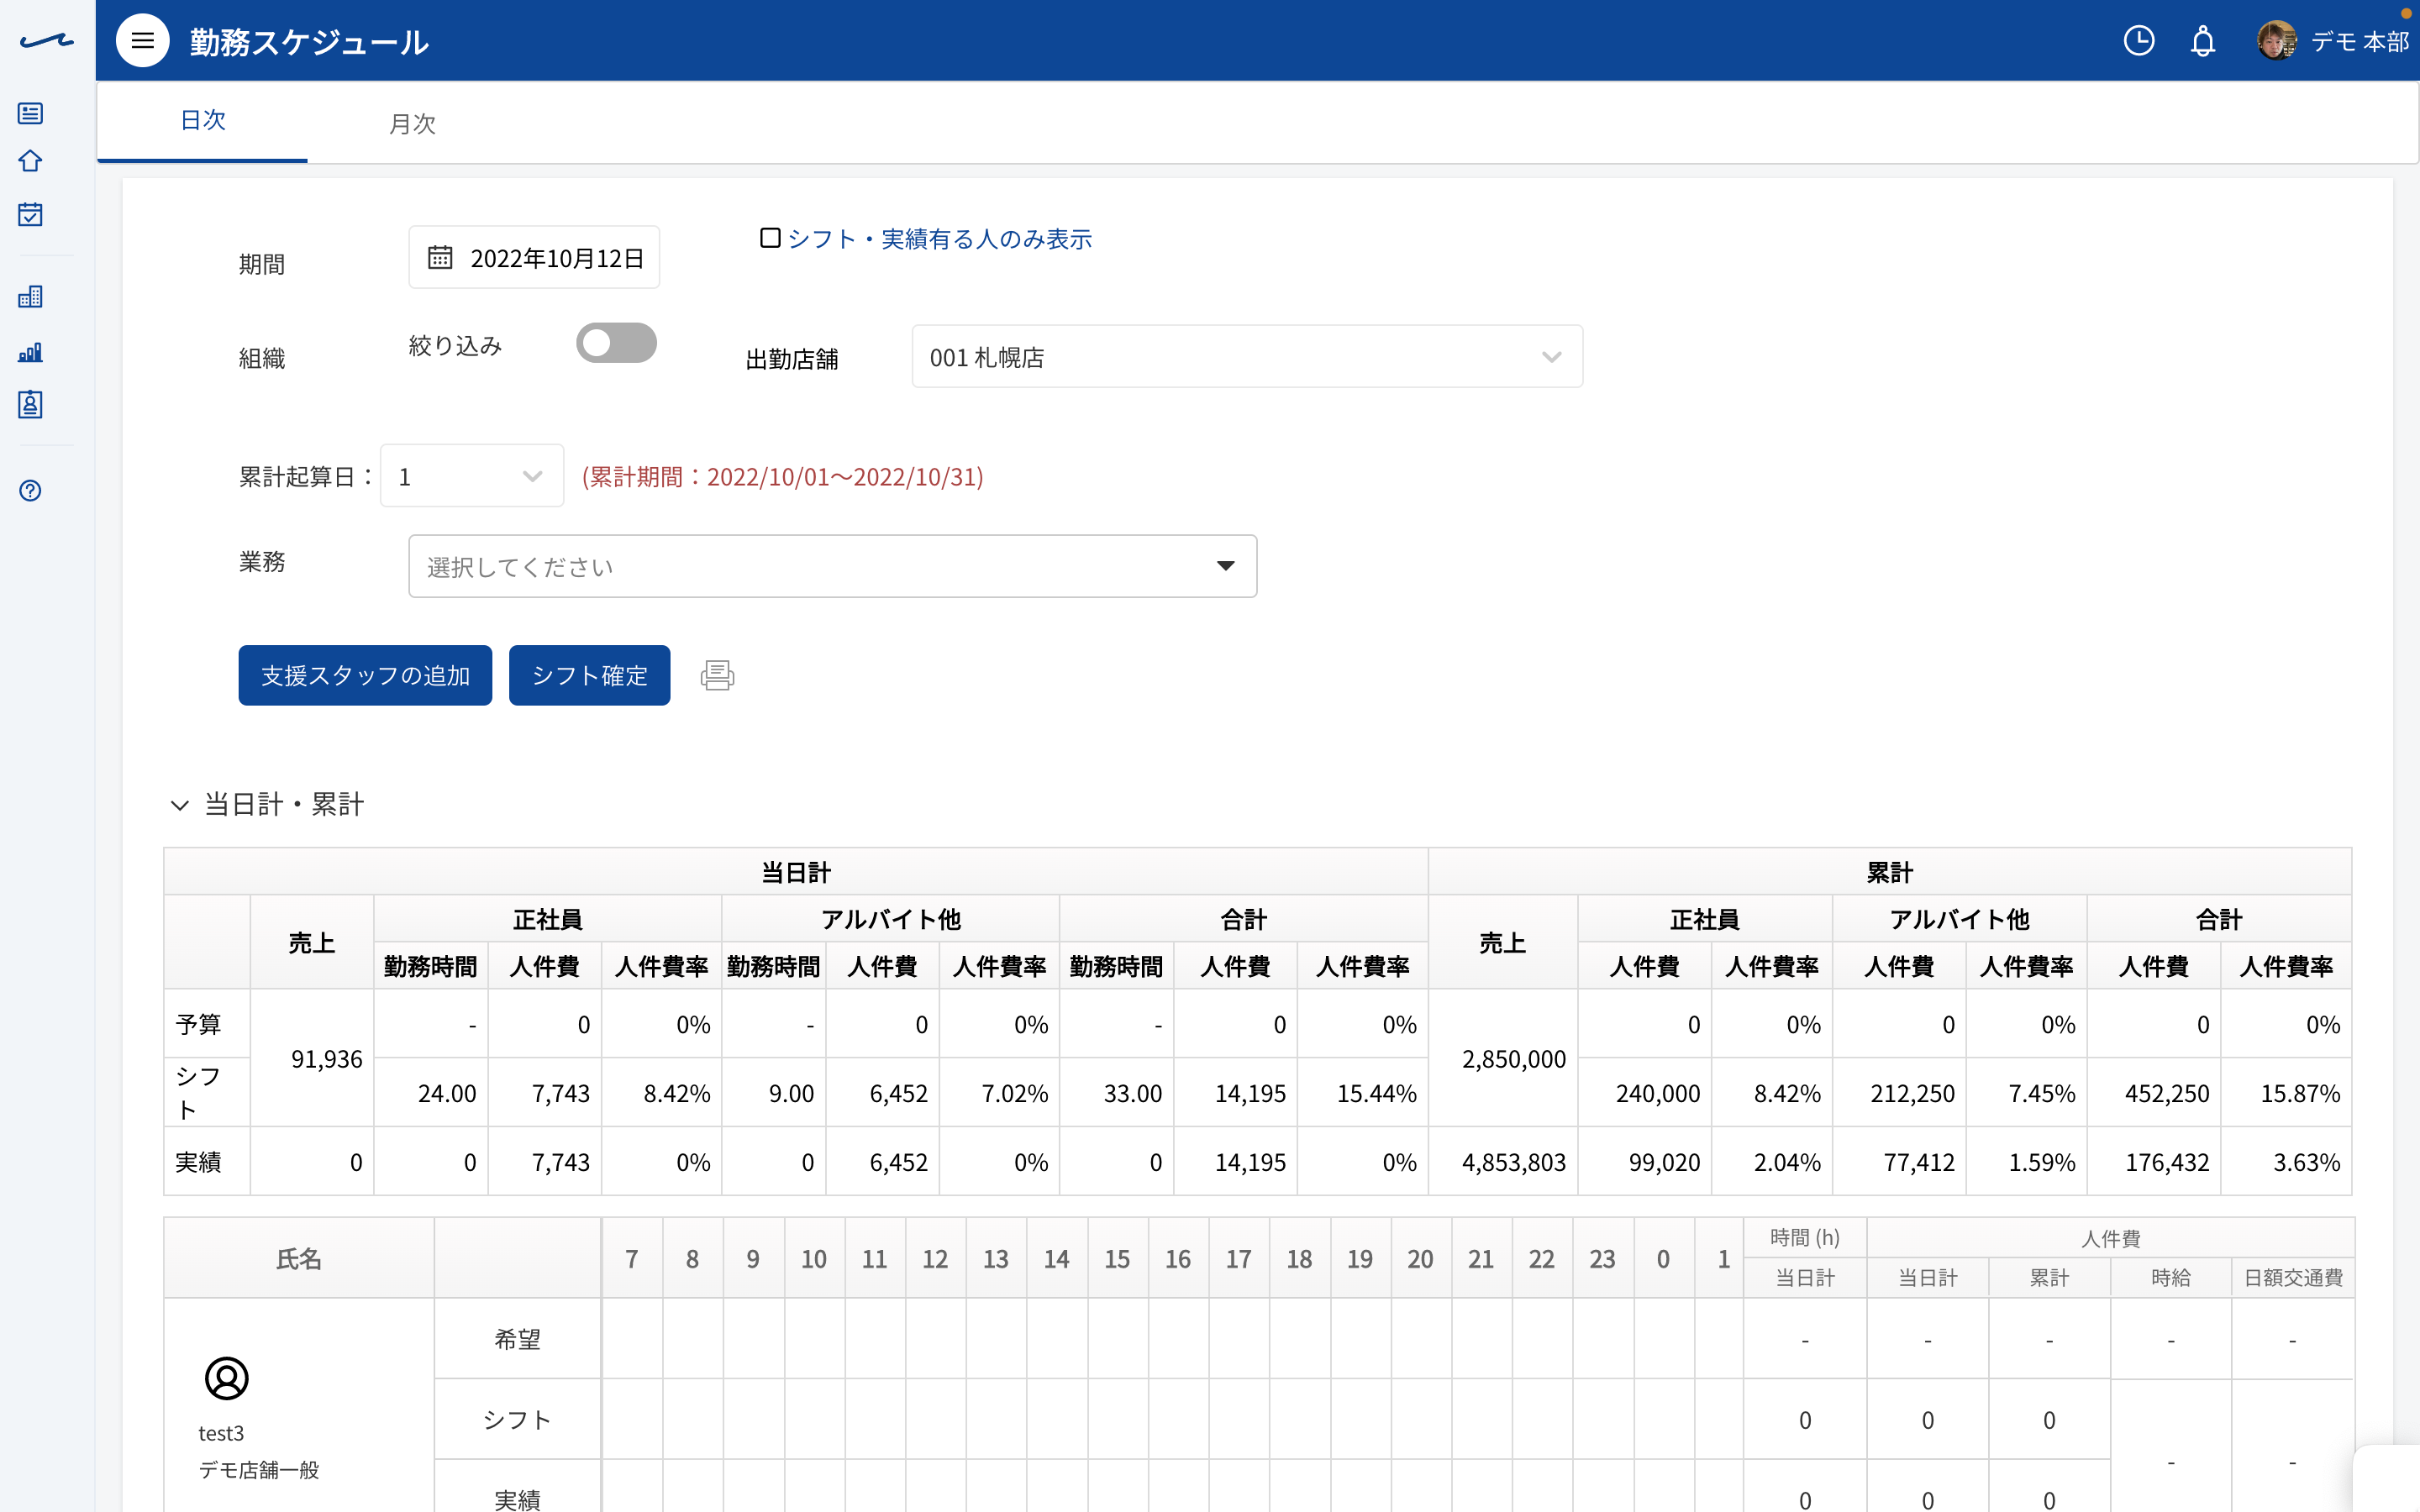Click デモ 本部 user name
The image size is (2420, 1512).
click(x=2360, y=41)
